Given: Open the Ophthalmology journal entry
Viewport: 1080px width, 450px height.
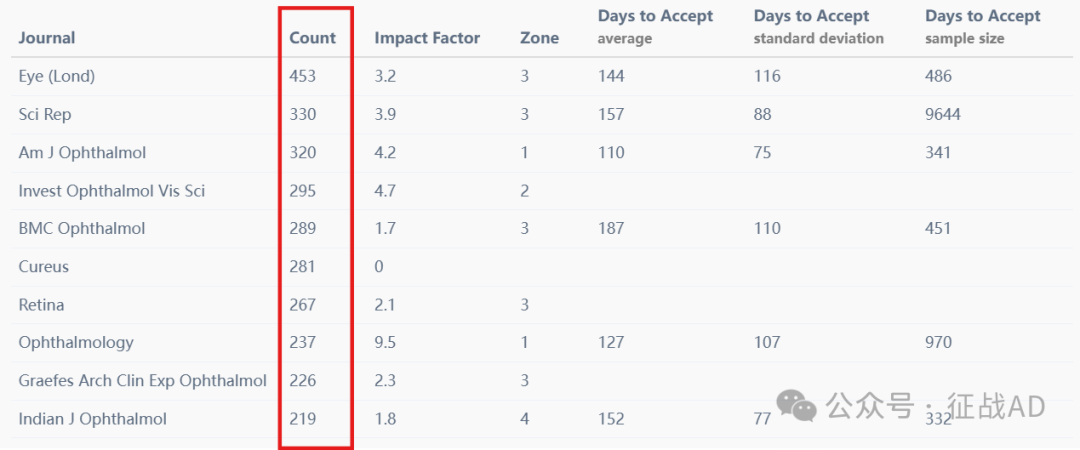Looking at the screenshot, I should coord(76,342).
